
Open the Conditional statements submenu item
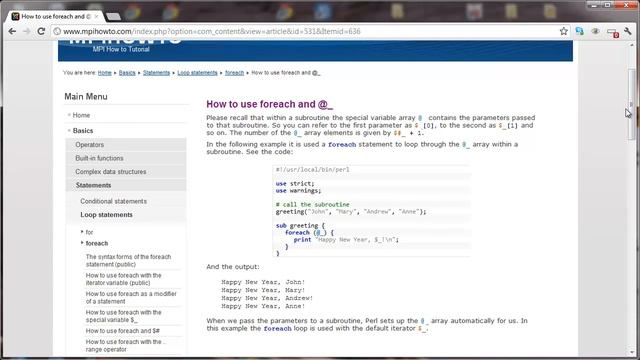113,201
